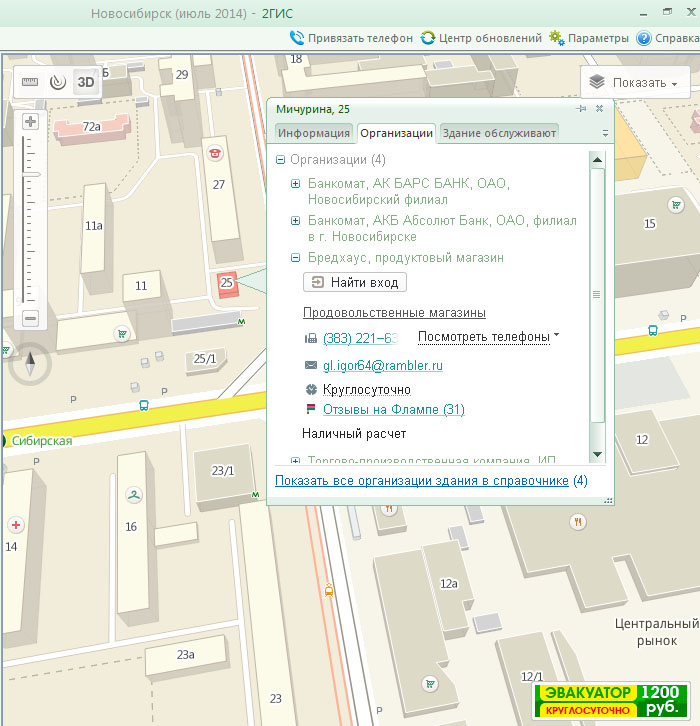
Task: Zoom in with the plus button
Action: [x=31, y=122]
